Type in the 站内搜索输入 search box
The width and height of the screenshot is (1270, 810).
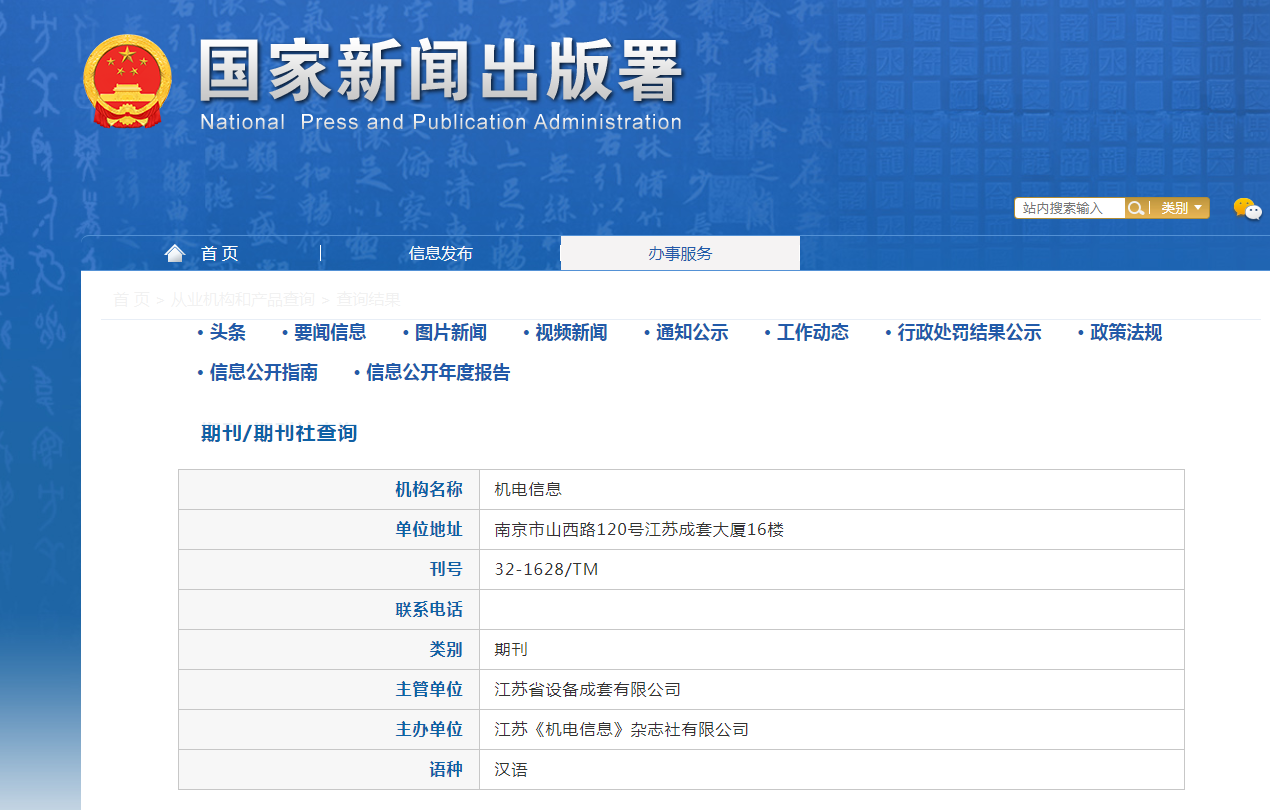point(1068,208)
